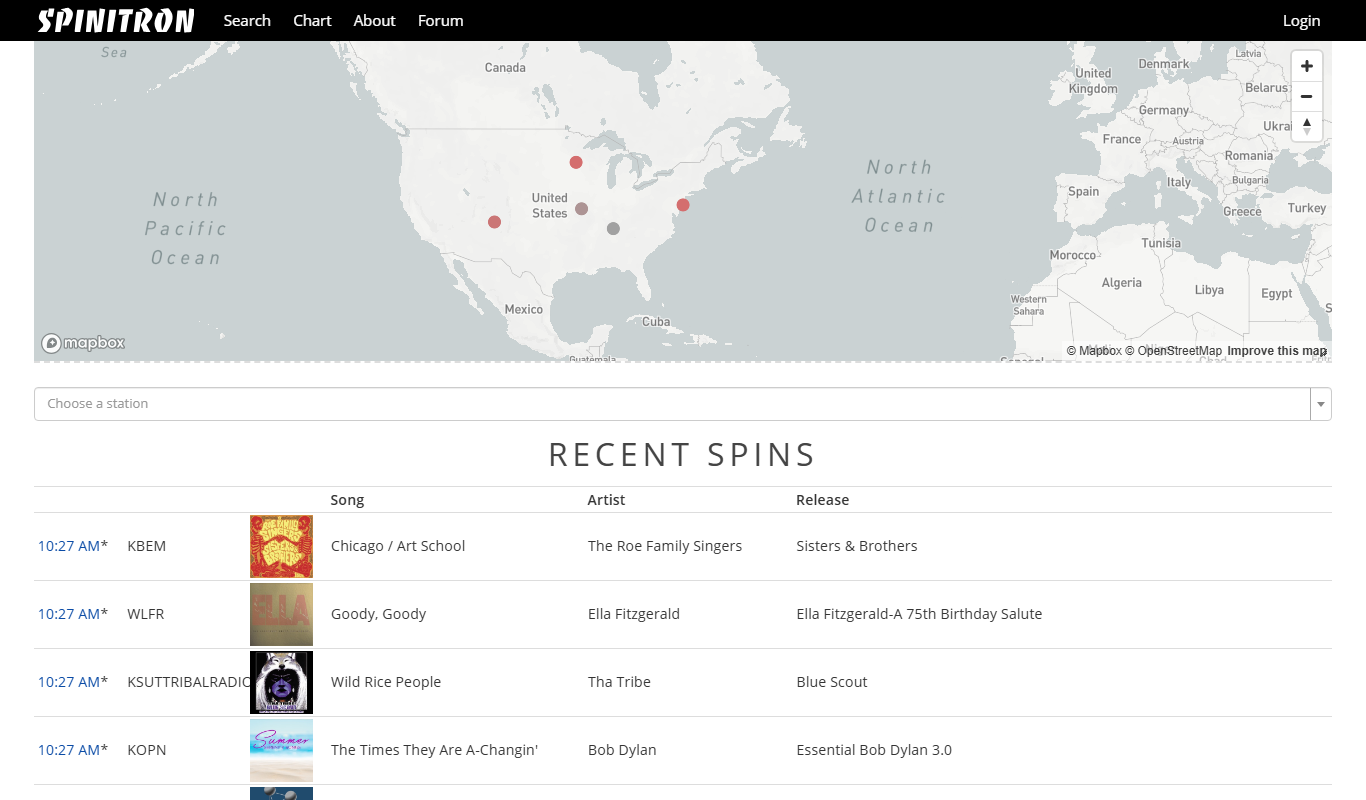This screenshot has height=800, width=1366.
Task: Click artist Ella Fitzgerald
Action: tap(634, 614)
